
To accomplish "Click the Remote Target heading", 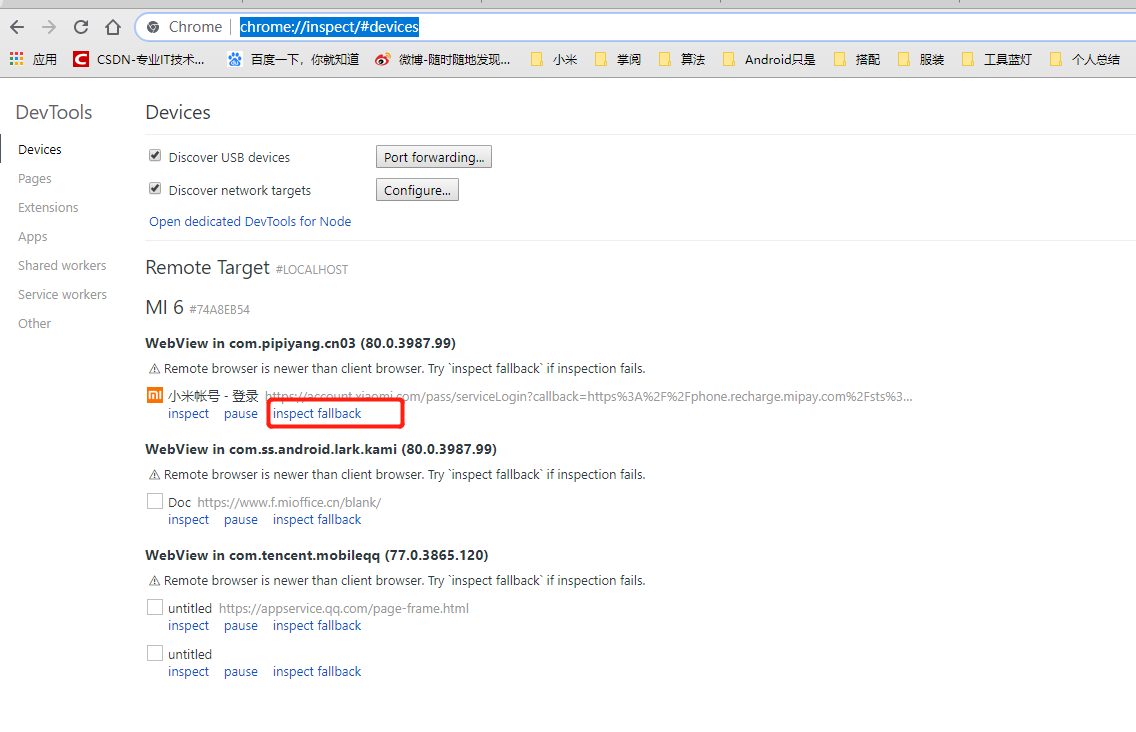I will pyautogui.click(x=207, y=267).
